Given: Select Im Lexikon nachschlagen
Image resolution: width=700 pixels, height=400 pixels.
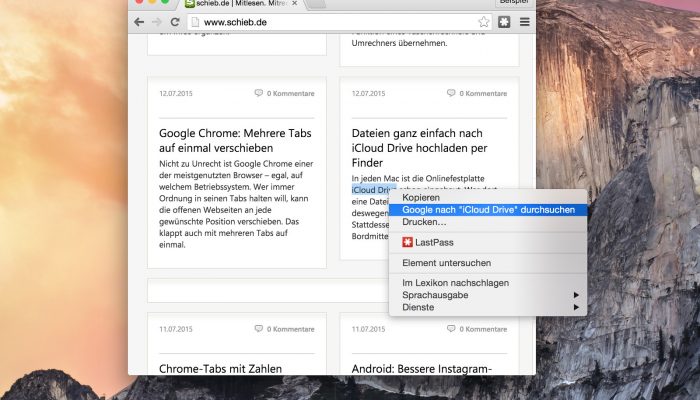Looking at the screenshot, I should (x=488, y=283).
